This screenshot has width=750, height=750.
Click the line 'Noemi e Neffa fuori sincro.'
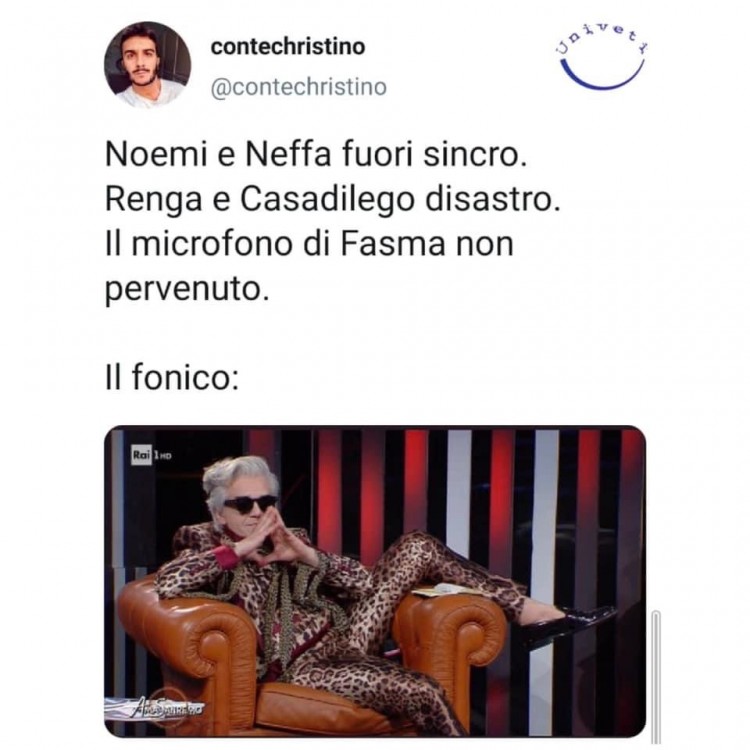[x=316, y=155]
